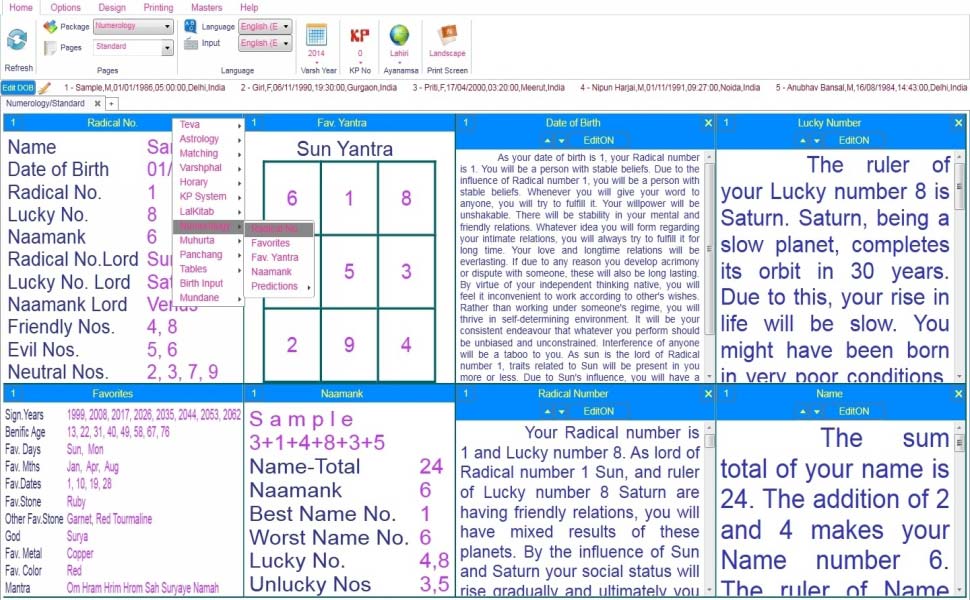Screen dimensions: 970x600
Task: Click the up arrow in Radical Number panel
Action: click(x=547, y=412)
